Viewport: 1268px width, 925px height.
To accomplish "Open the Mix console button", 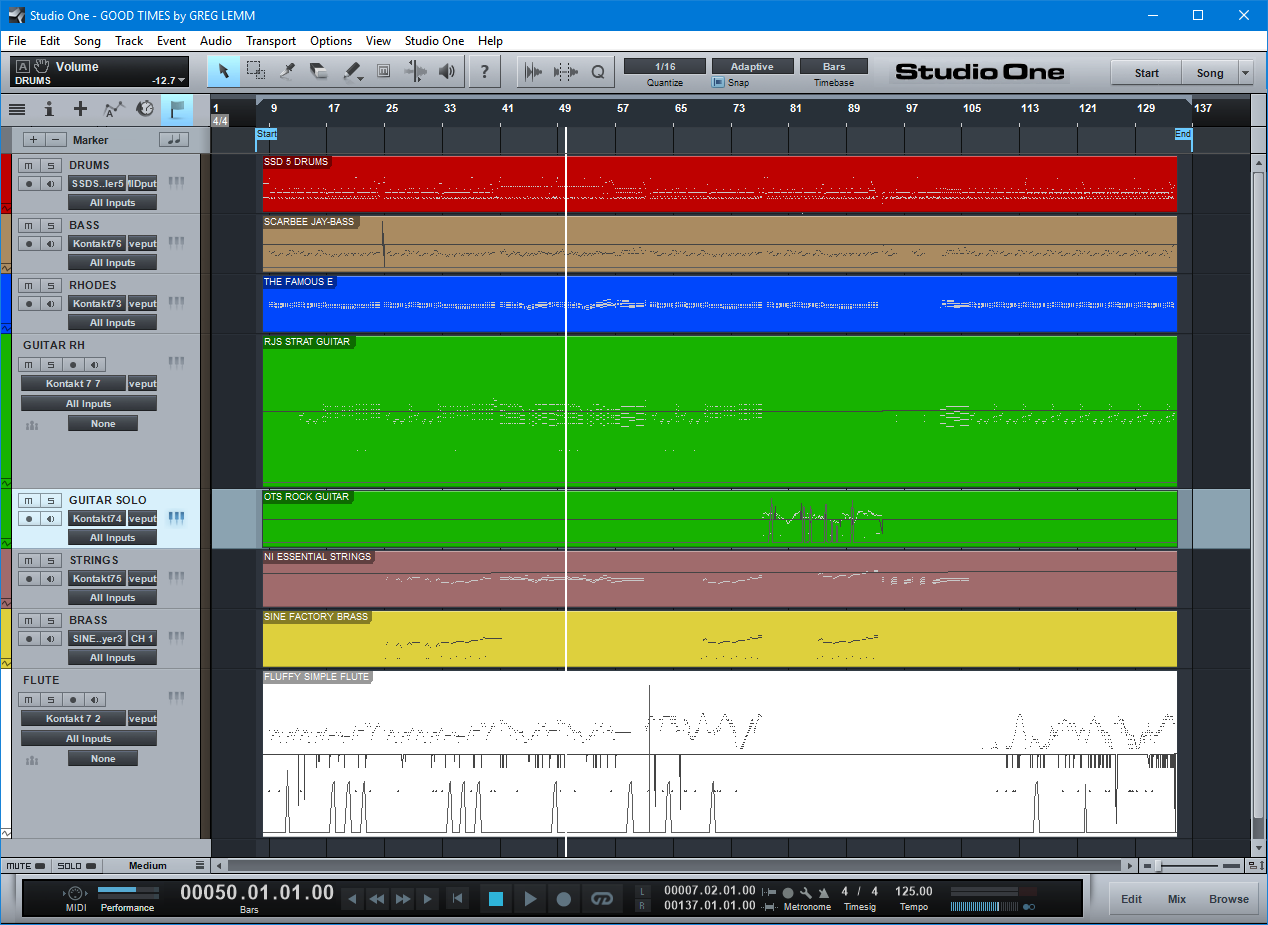I will click(1177, 899).
